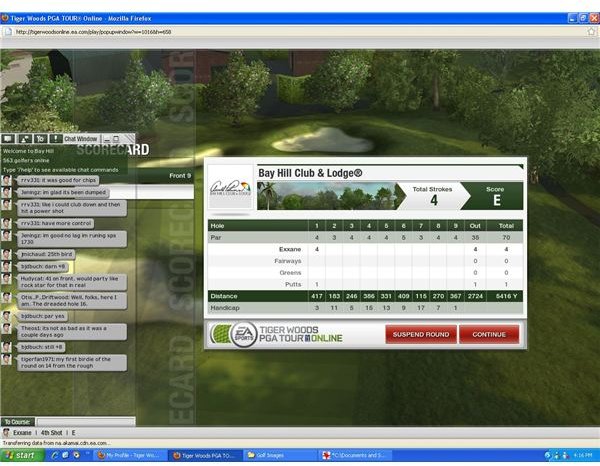The width and height of the screenshot is (600, 466).
Task: Select the 'To' recipient icon in chat toolbar
Action: 41,139
